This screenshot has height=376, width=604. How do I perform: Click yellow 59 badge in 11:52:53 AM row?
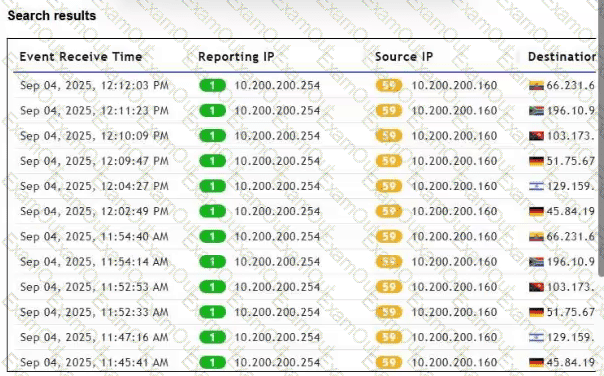click(389, 287)
